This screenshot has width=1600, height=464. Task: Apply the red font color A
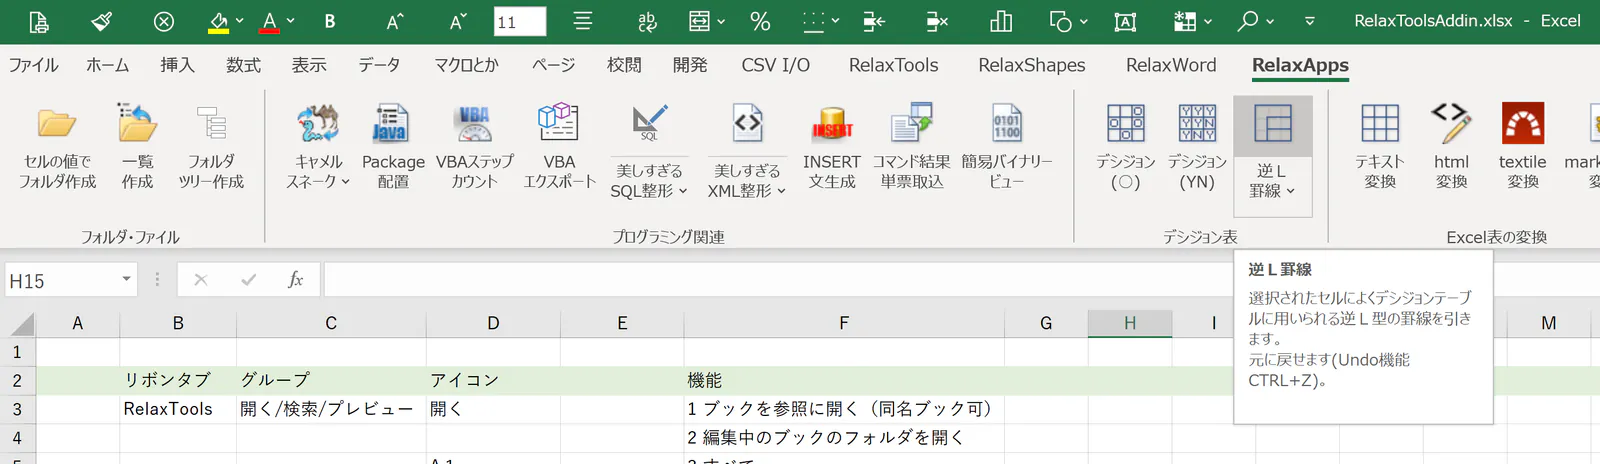click(x=269, y=21)
